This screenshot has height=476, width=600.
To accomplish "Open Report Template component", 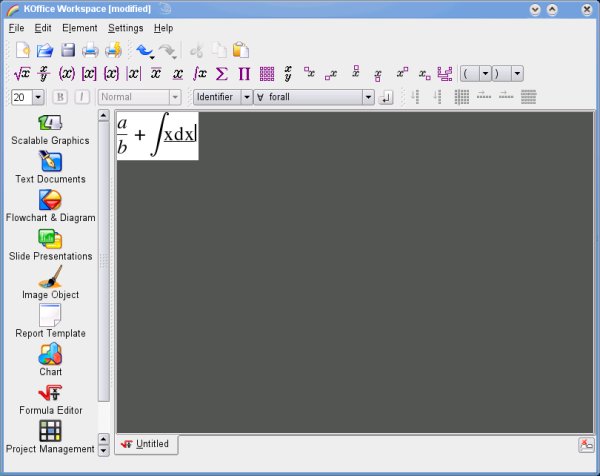I will (50, 321).
